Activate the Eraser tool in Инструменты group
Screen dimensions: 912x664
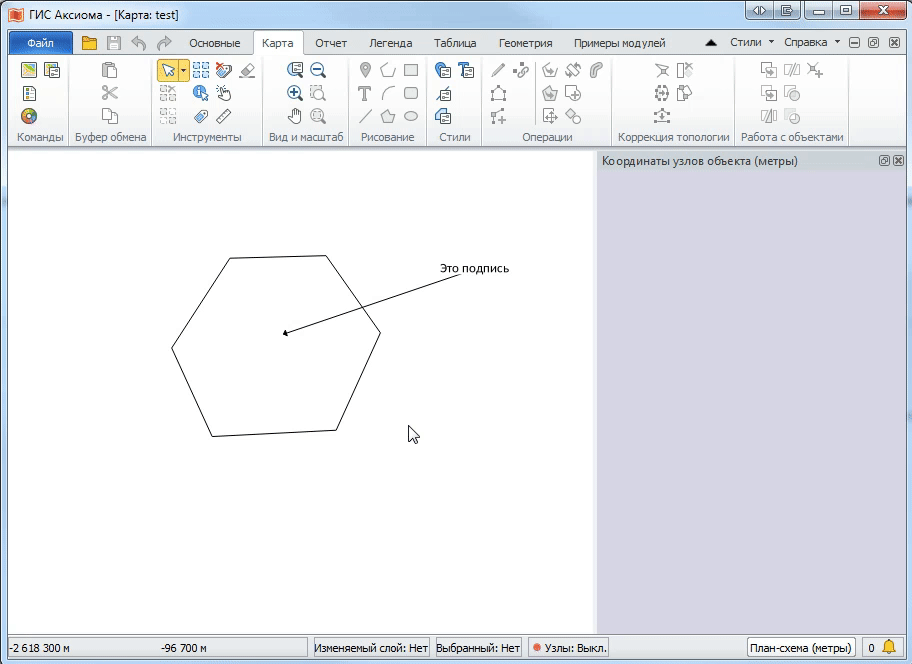[x=248, y=70]
